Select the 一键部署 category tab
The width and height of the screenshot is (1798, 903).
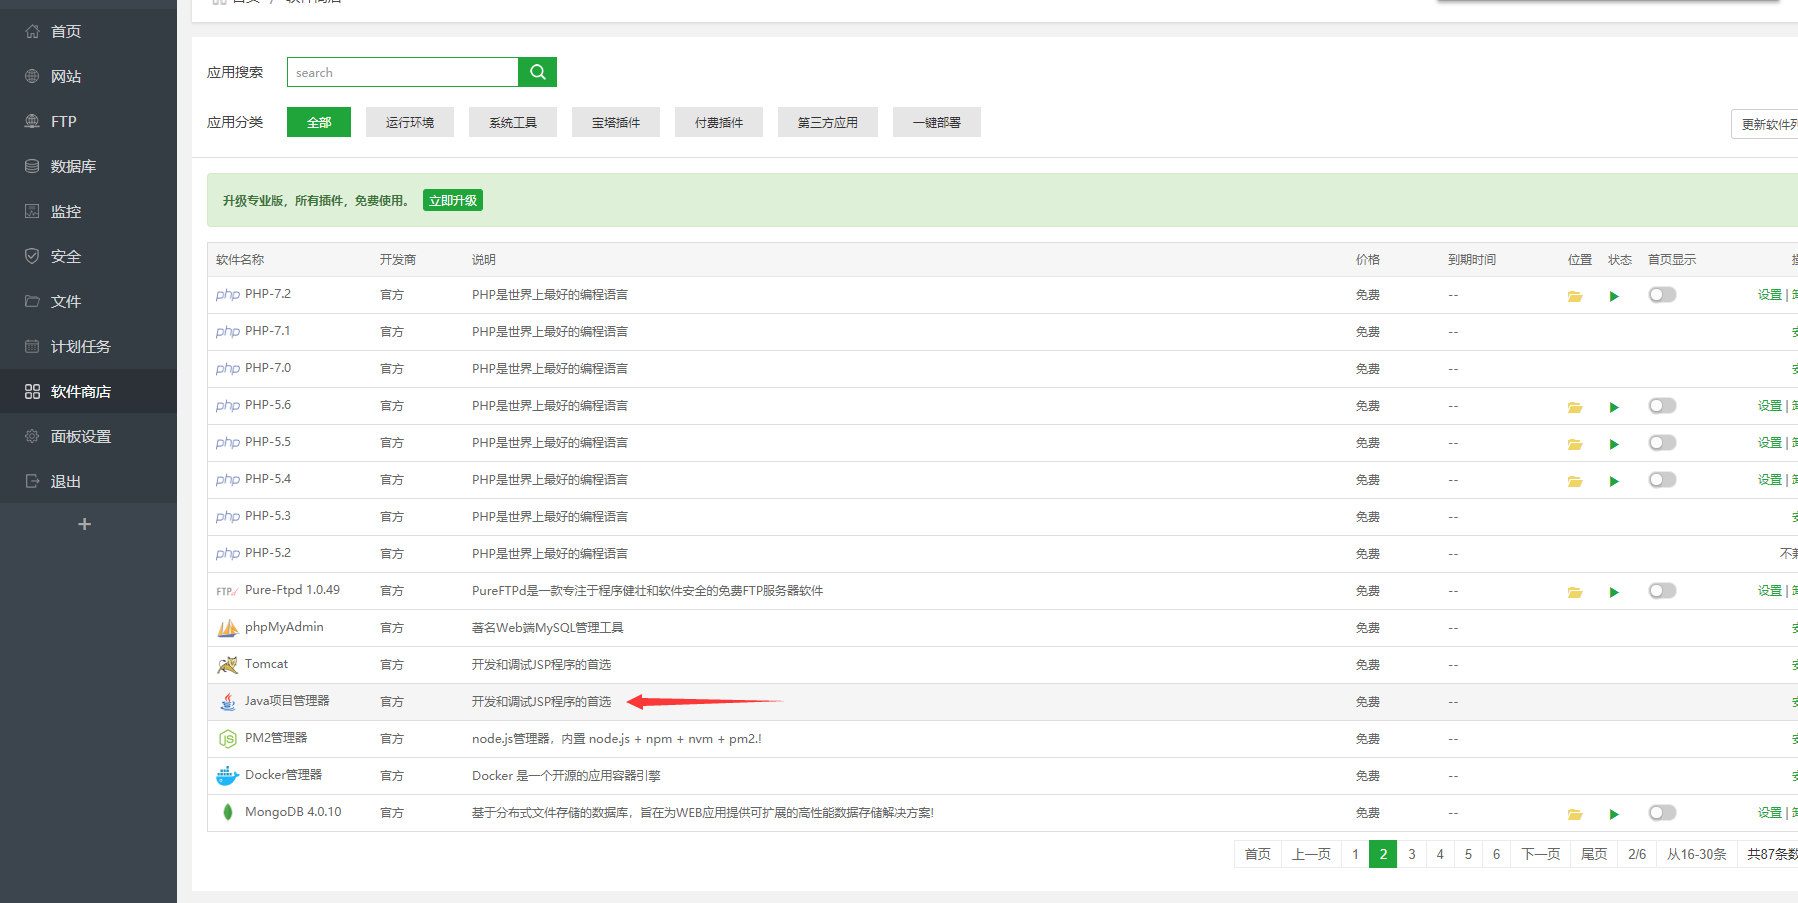pos(937,122)
